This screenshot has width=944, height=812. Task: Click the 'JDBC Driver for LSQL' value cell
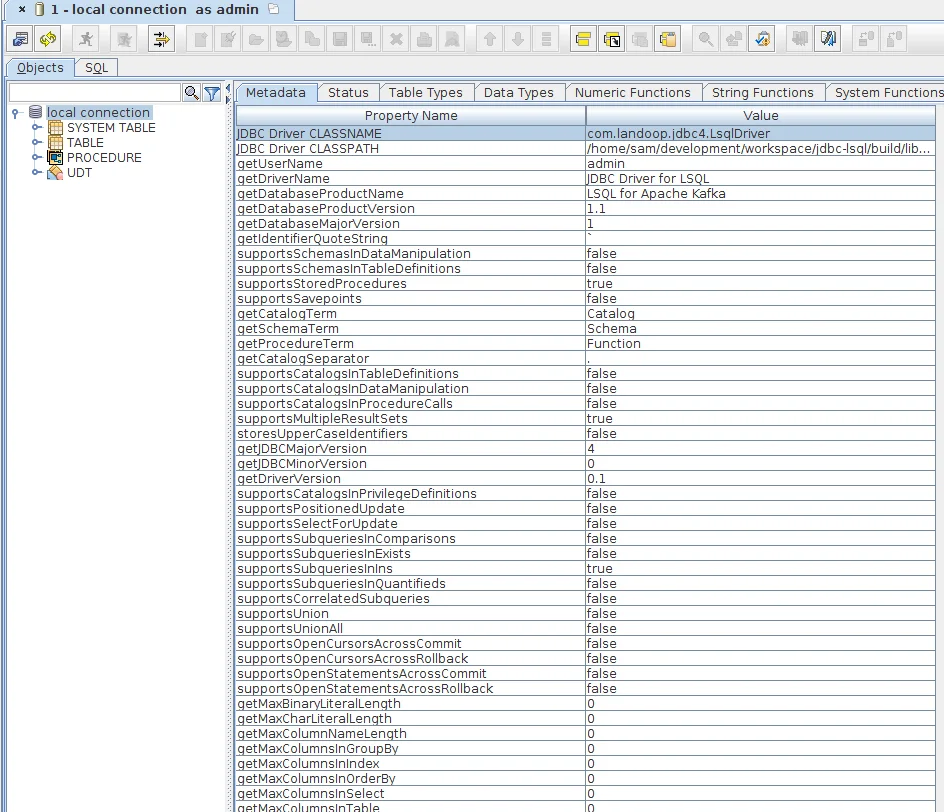(760, 179)
